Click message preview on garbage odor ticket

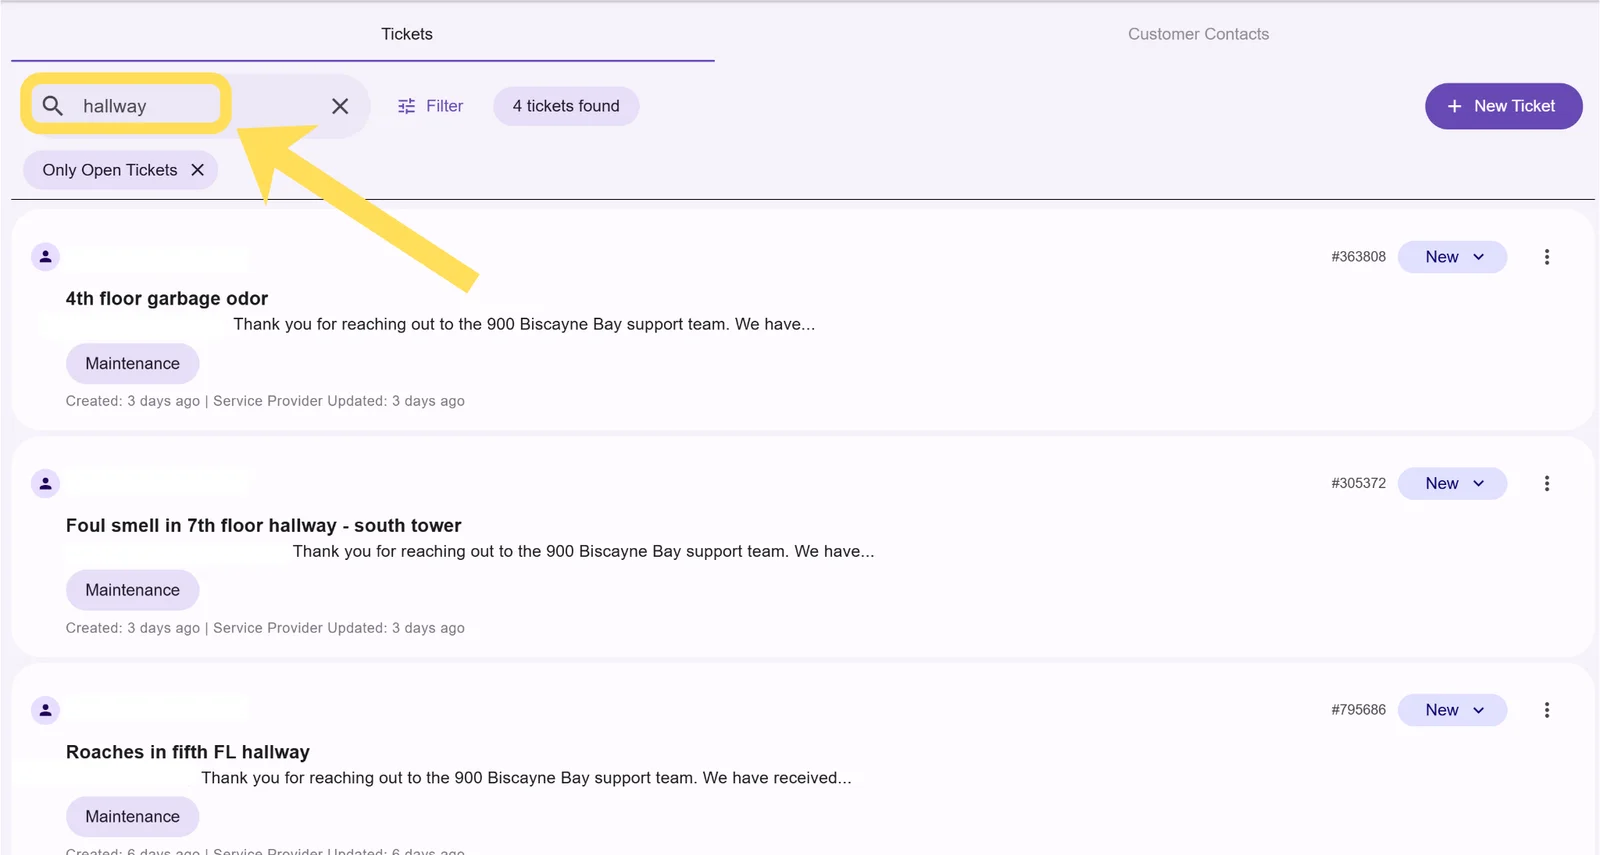click(524, 324)
